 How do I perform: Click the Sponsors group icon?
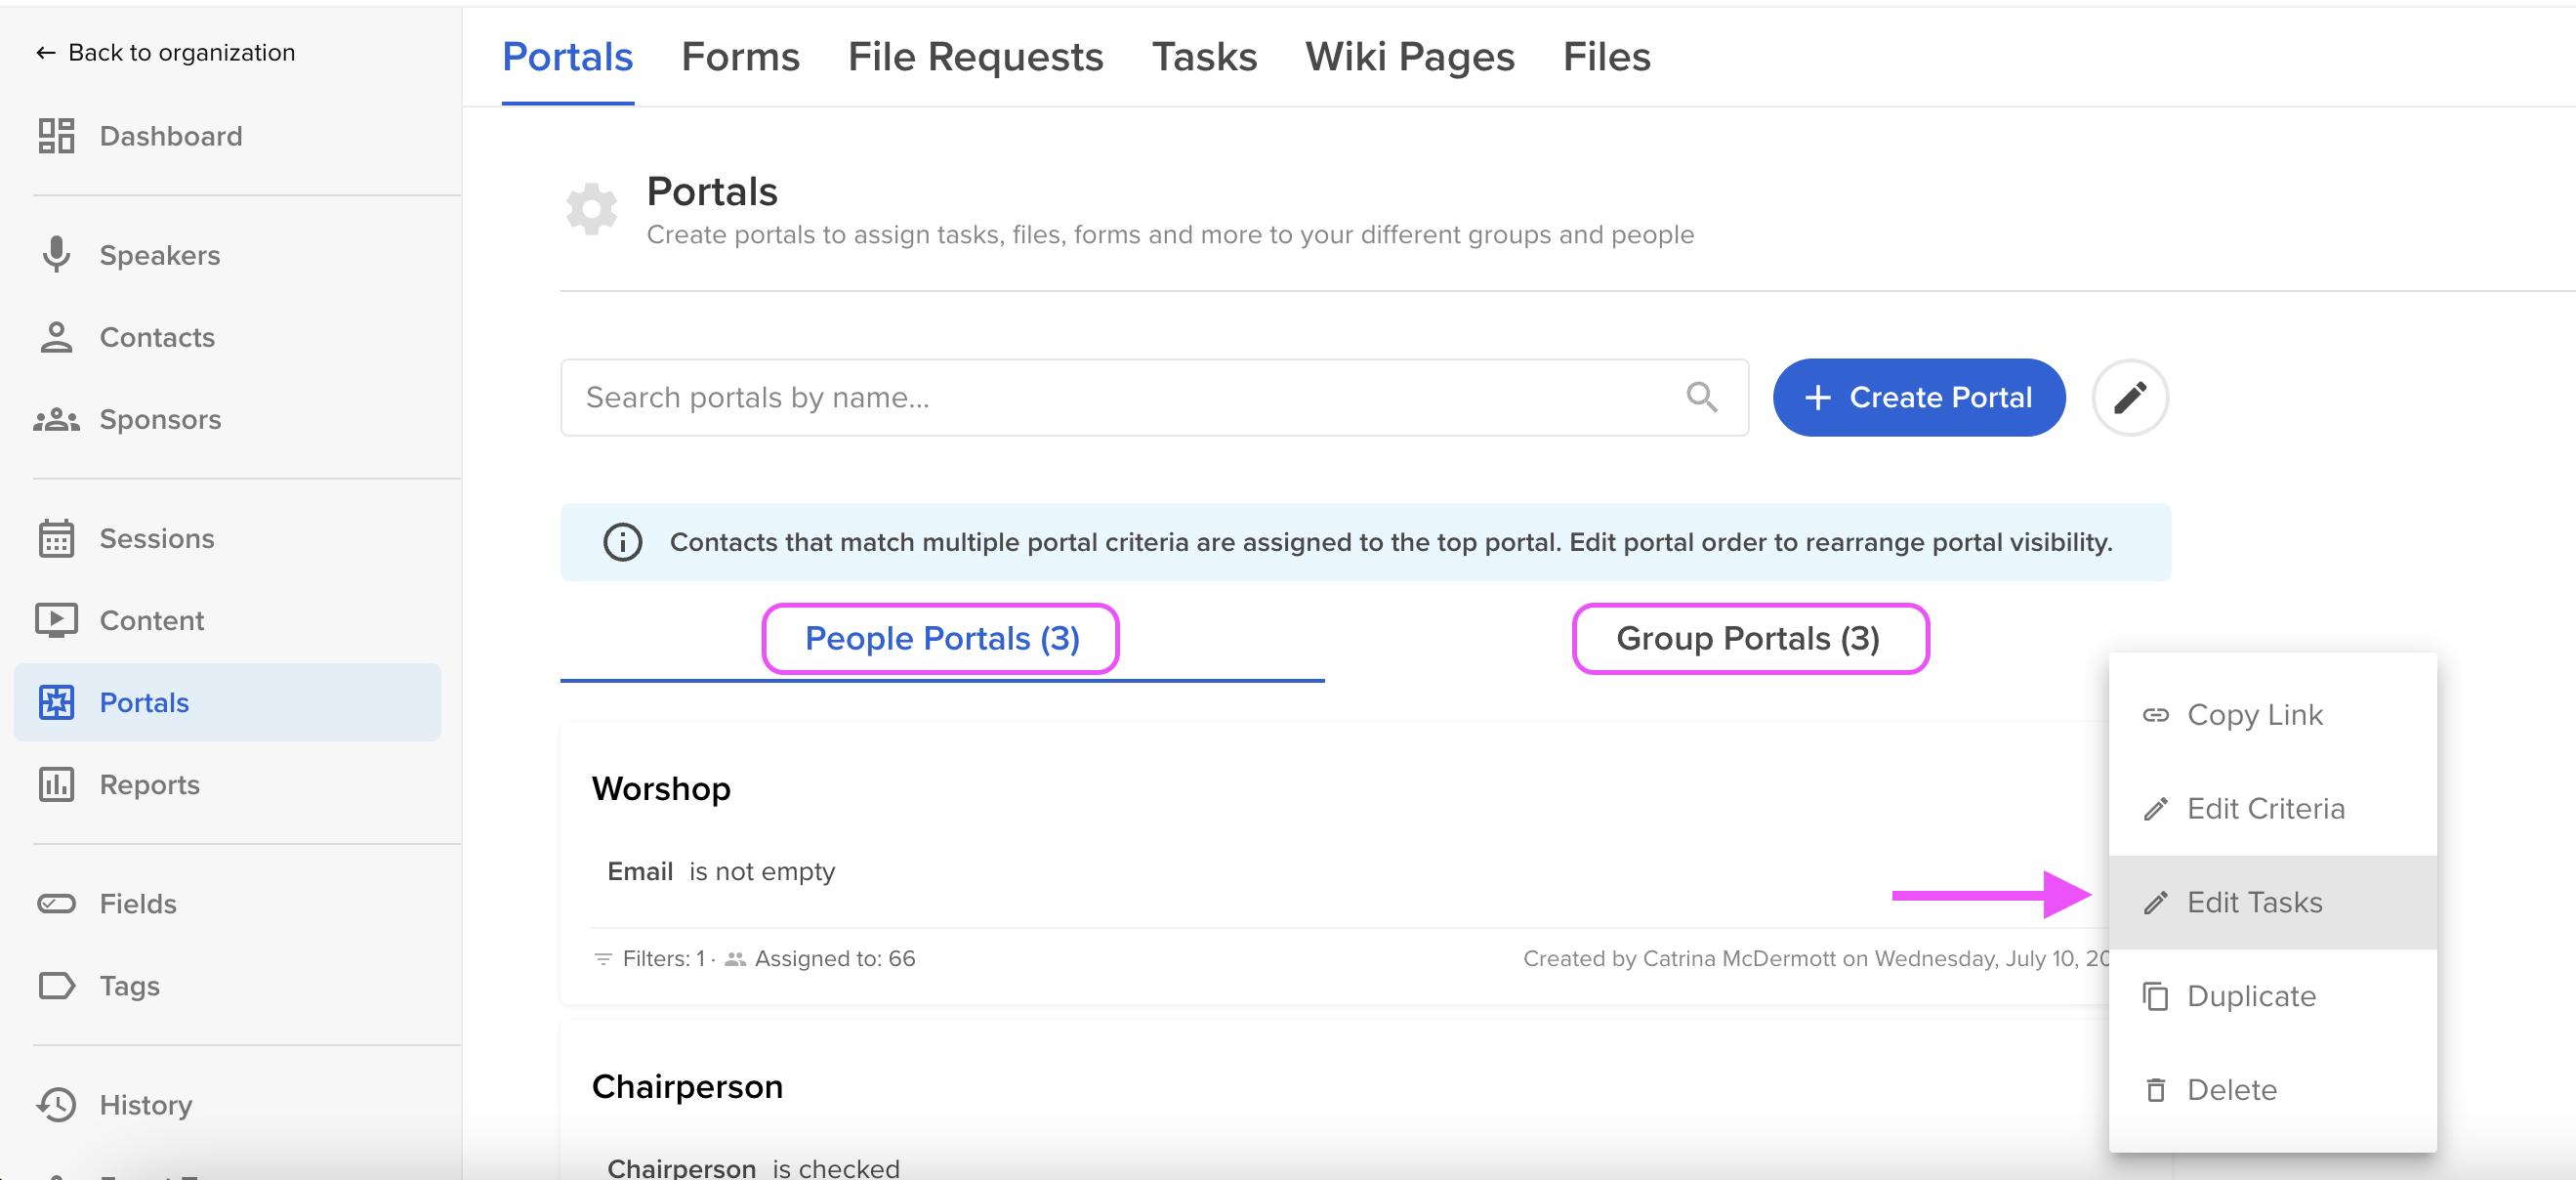56,419
